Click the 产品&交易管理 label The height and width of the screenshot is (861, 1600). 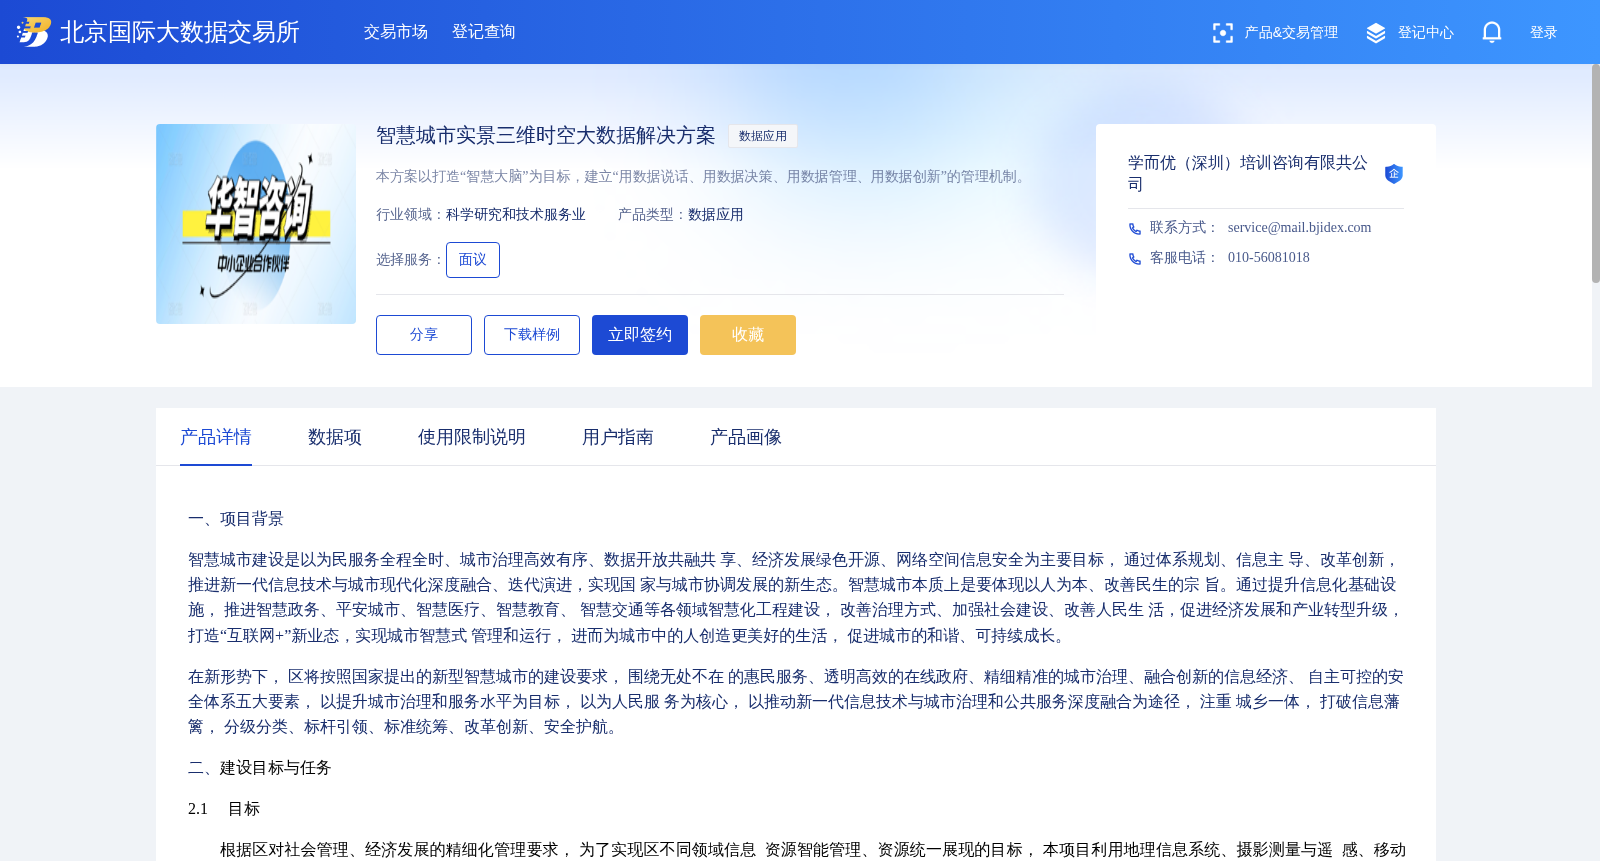coord(1291,33)
